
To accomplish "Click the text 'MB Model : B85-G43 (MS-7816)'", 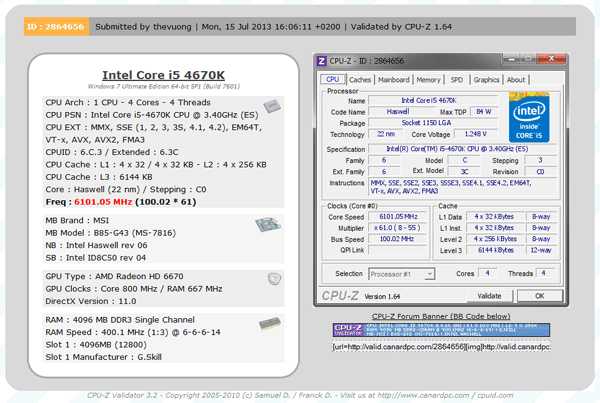I will click(110, 233).
